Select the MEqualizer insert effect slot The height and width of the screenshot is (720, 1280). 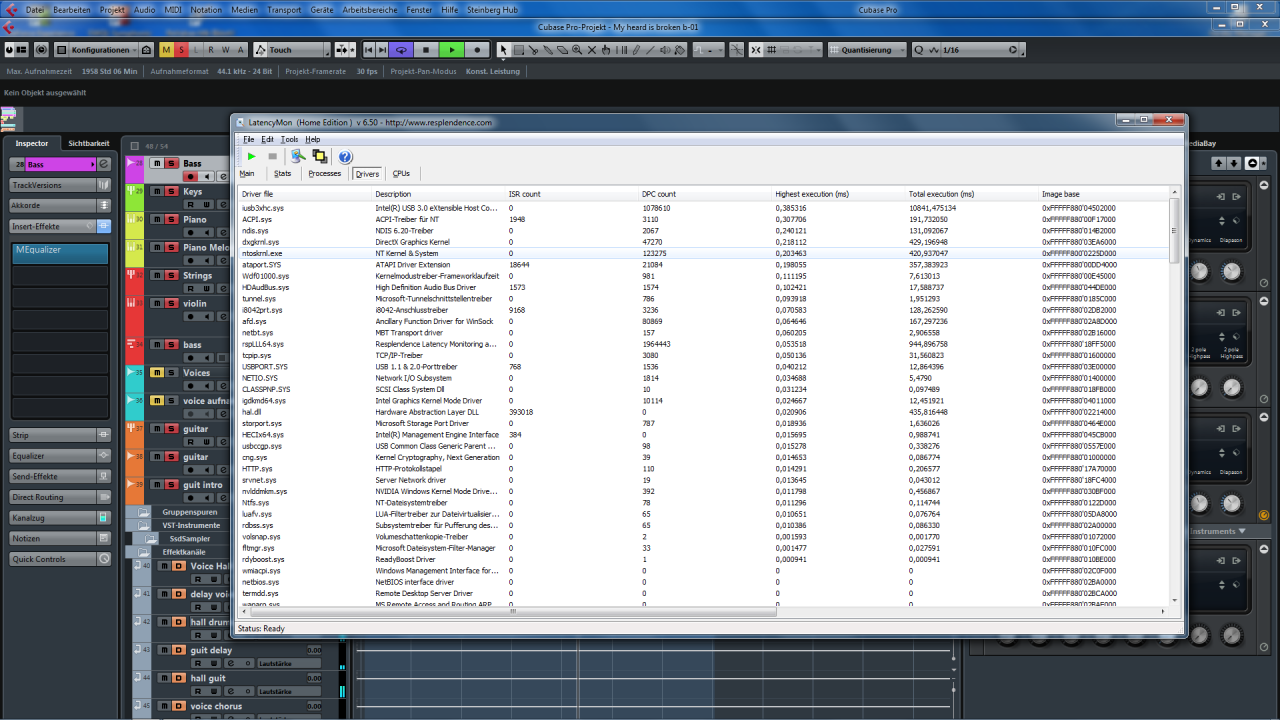click(x=60, y=252)
